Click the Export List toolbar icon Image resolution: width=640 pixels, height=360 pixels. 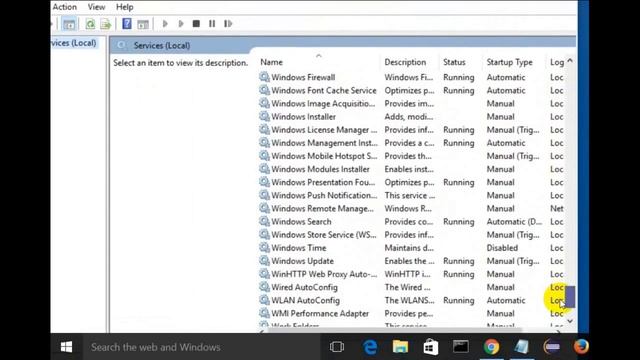coord(106,24)
